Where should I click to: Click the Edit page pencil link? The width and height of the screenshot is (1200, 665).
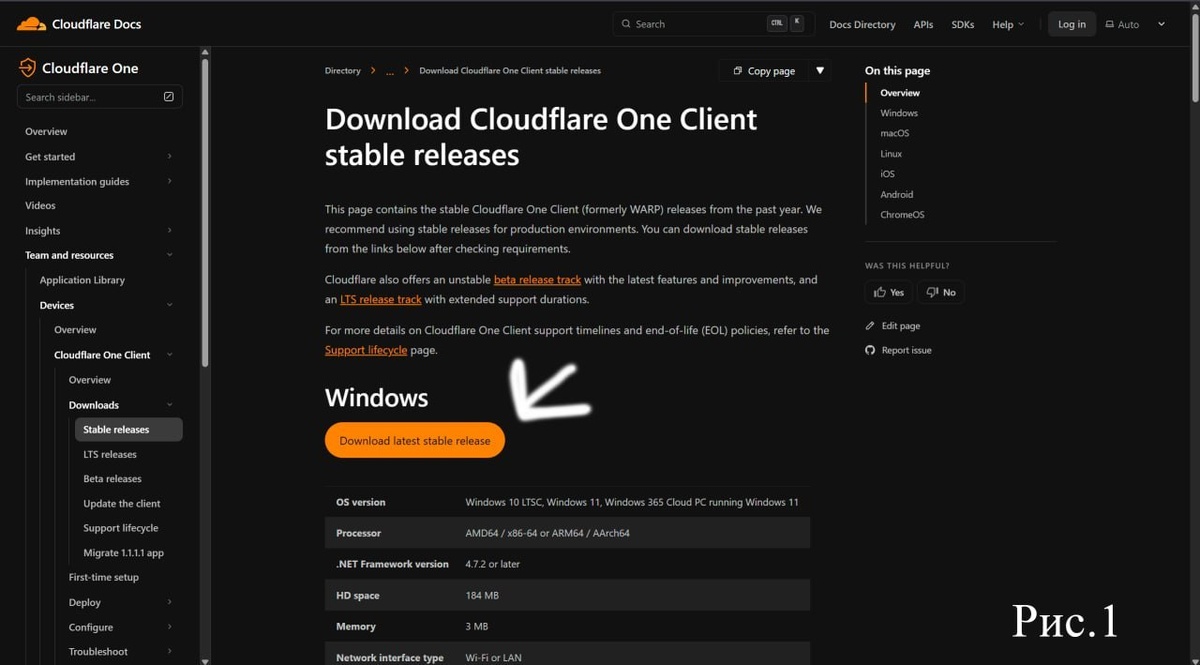892,326
